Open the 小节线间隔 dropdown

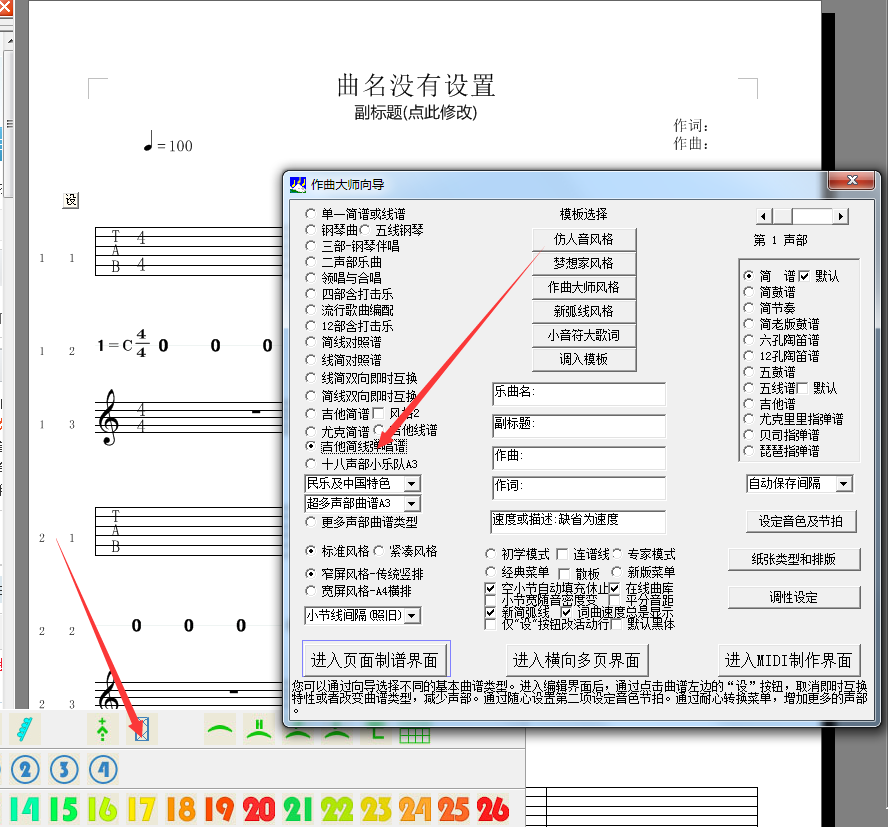[x=412, y=615]
